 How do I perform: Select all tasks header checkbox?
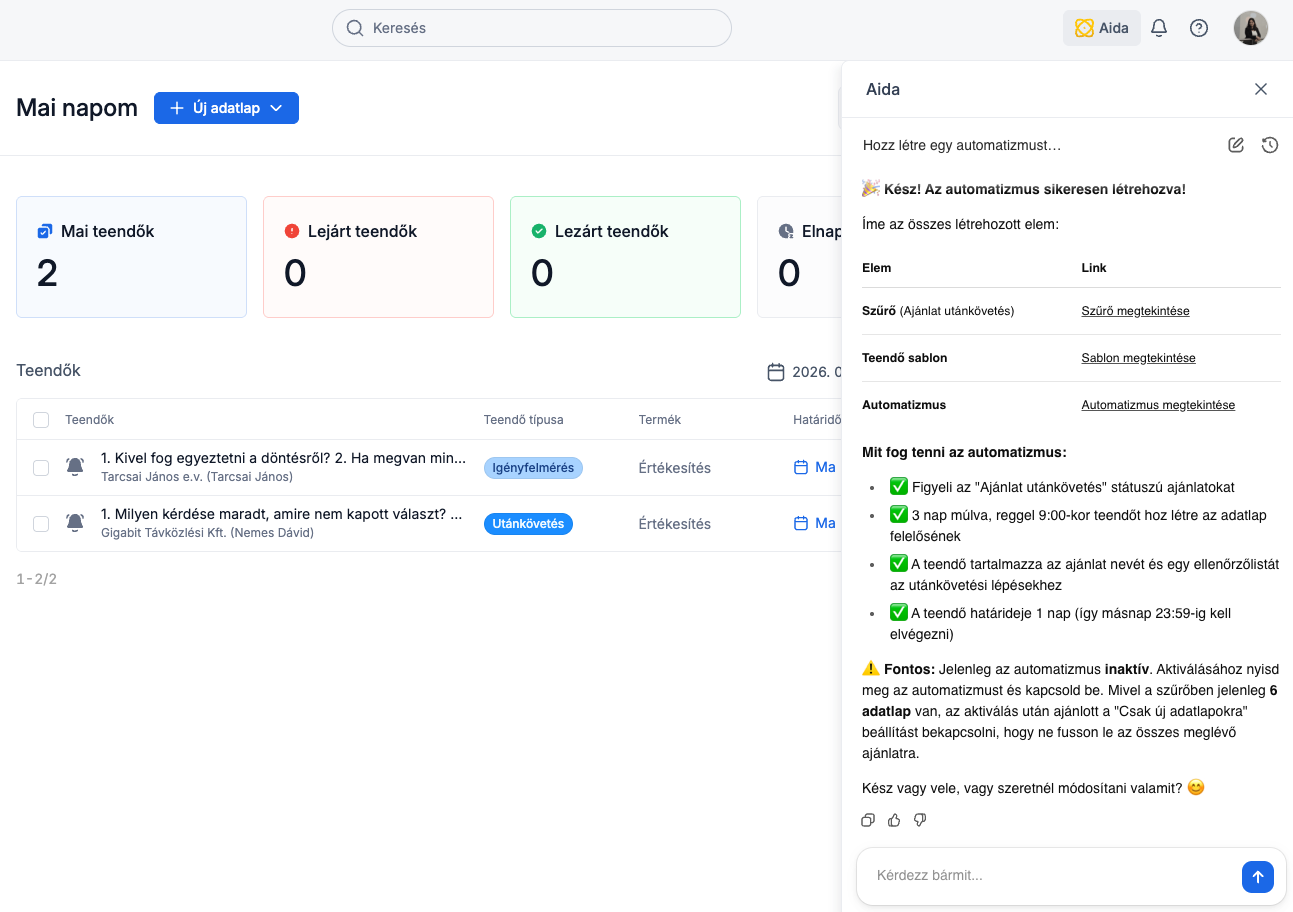[41, 420]
